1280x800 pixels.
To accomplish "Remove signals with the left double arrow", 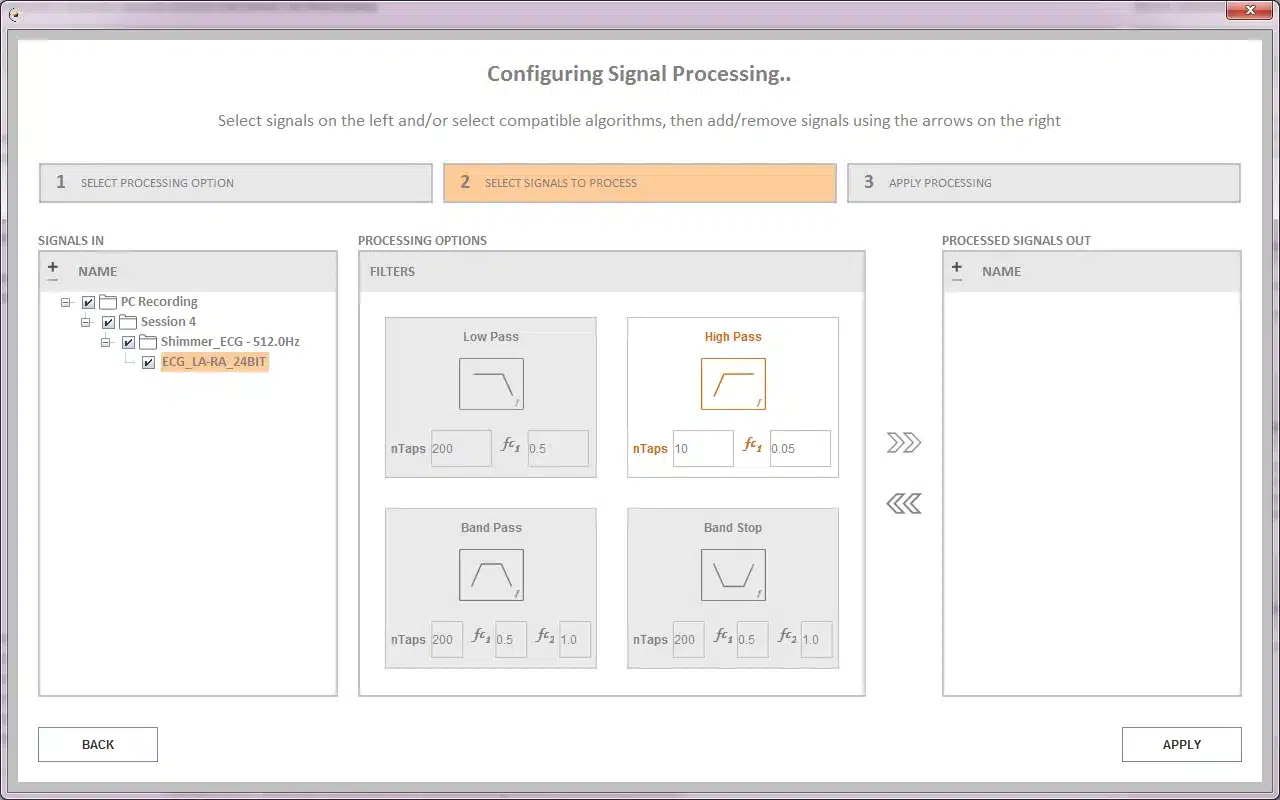I will tap(904, 503).
